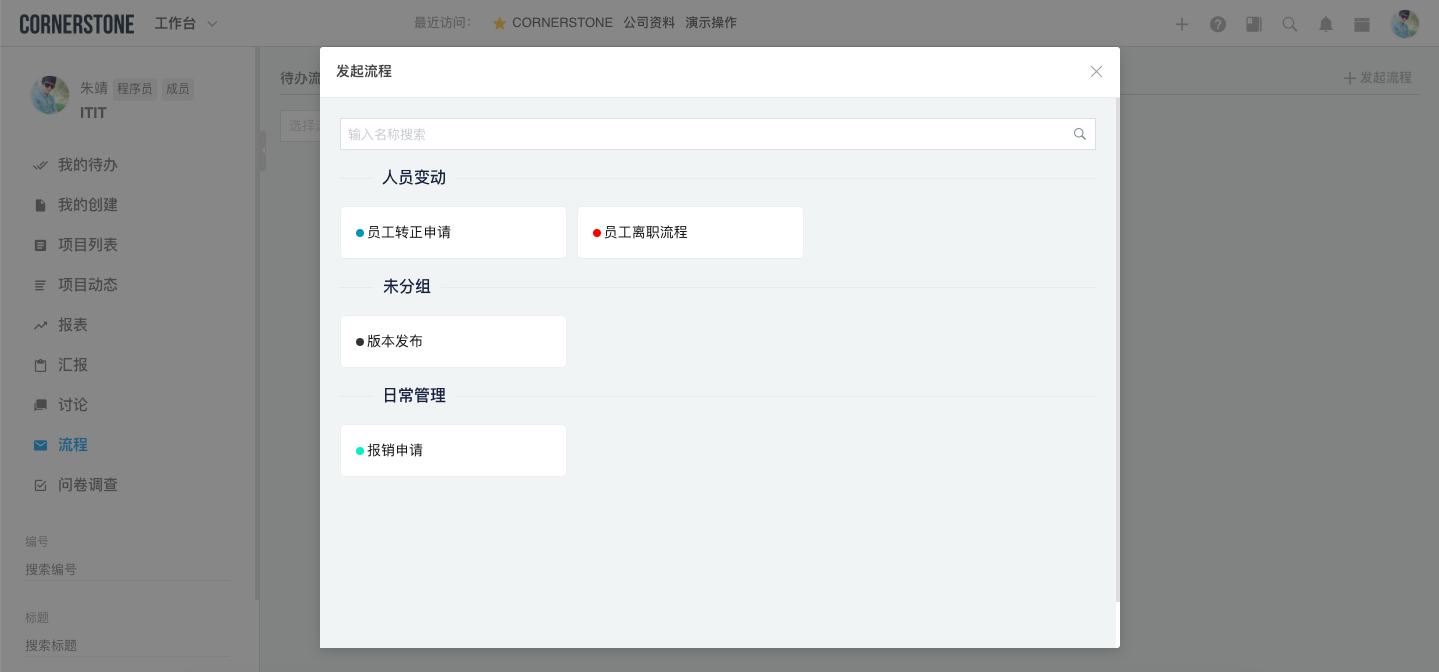Close the 发起流程 dialog
Viewport: 1439px width, 672px height.
tap(1096, 72)
